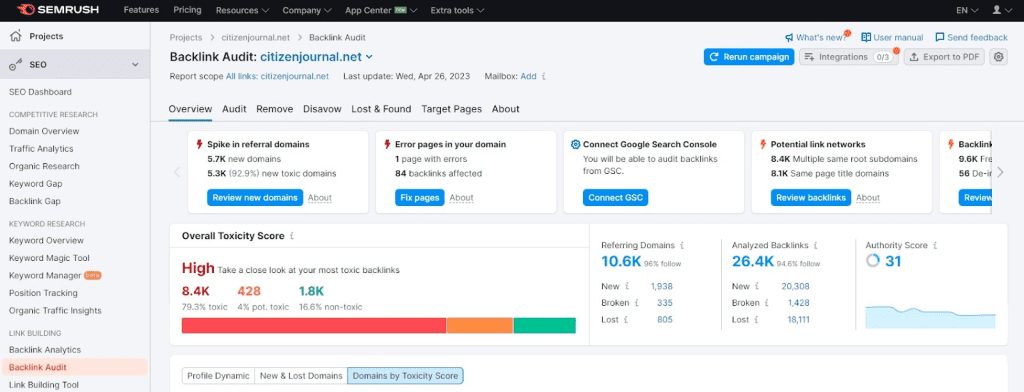Viewport: 1024px width, 392px height.
Task: Select Domains by Toxicity Score toggle
Action: [405, 376]
